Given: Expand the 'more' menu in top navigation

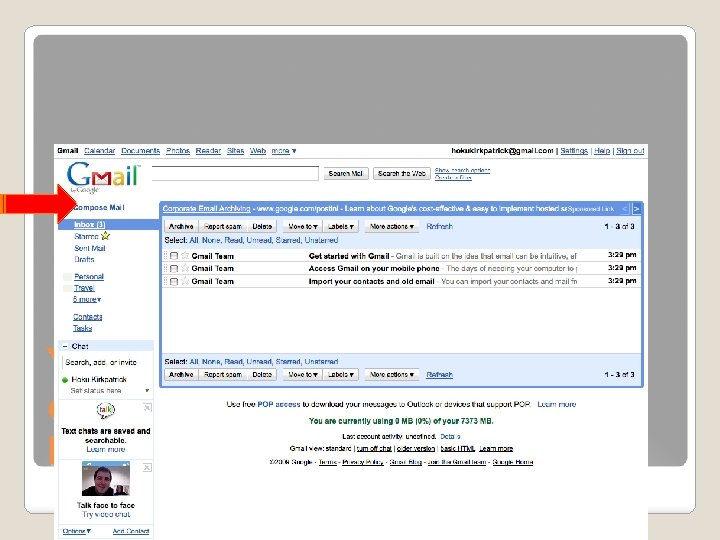Looking at the screenshot, I should (x=284, y=151).
